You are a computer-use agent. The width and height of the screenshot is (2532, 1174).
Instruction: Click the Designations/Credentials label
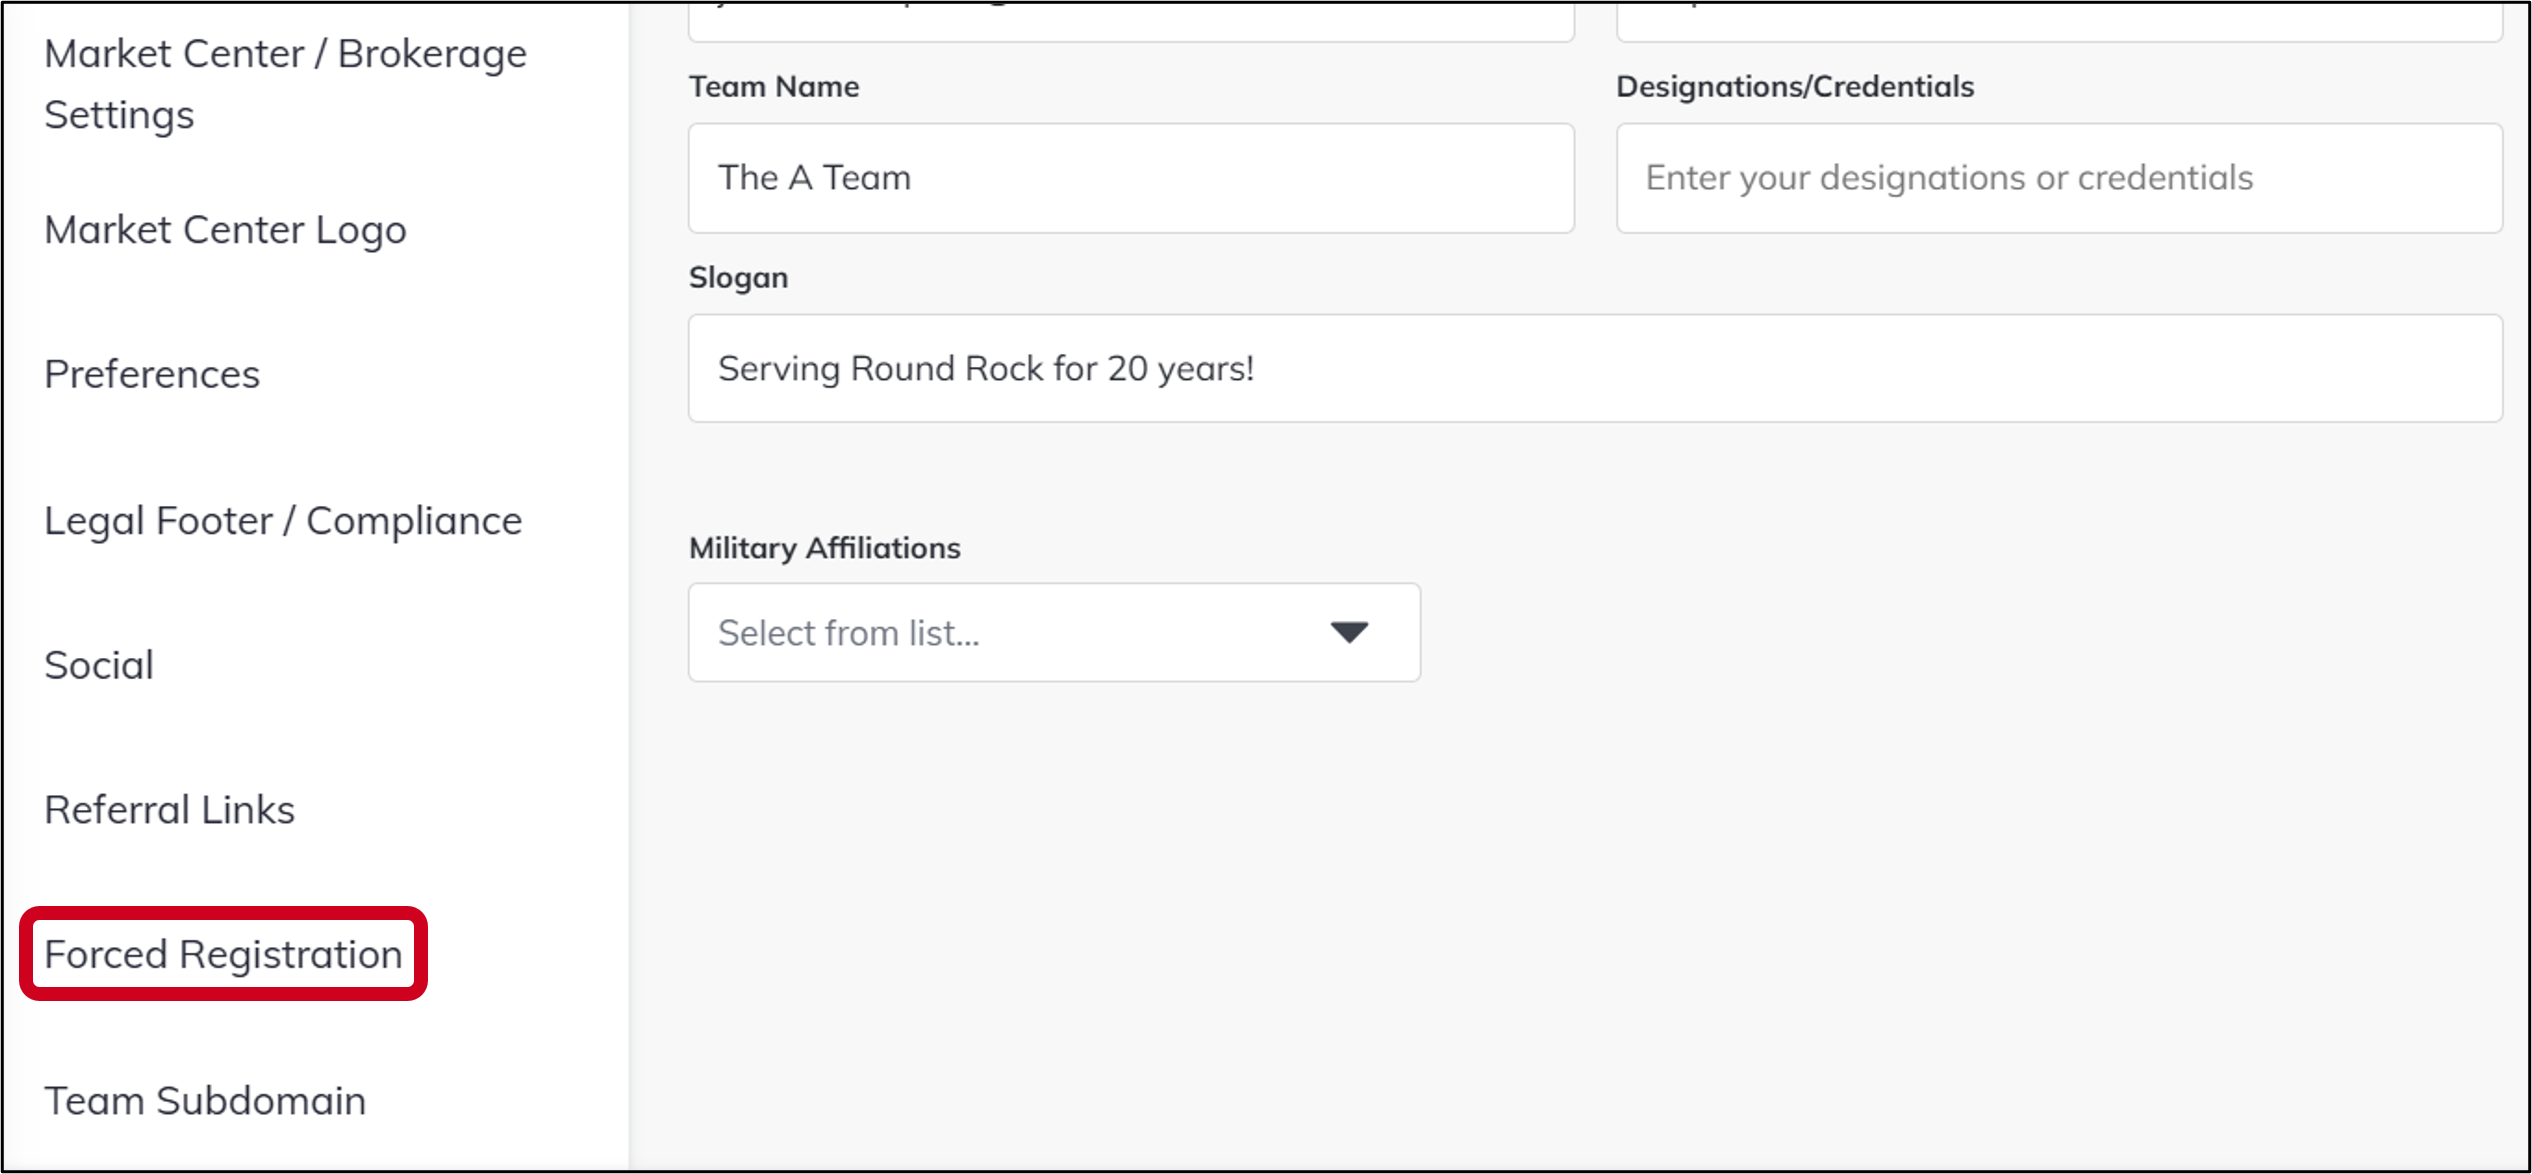click(1795, 86)
